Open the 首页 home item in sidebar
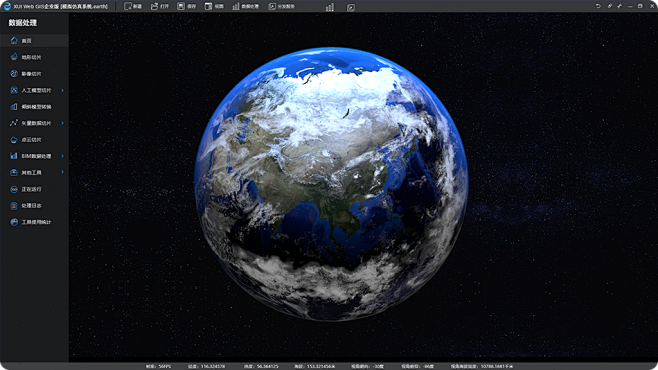 tap(34, 41)
